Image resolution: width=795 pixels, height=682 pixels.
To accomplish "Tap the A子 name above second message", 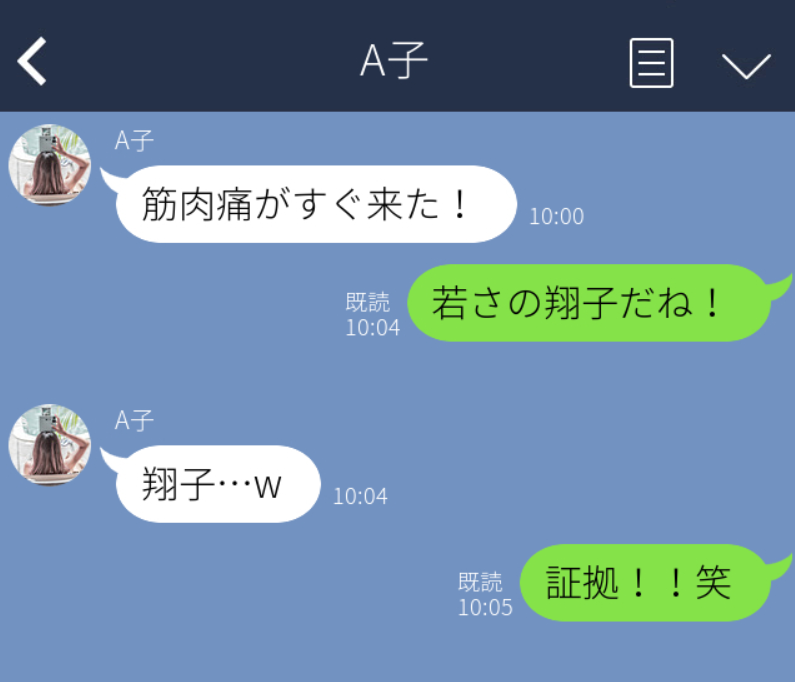I will (134, 420).
